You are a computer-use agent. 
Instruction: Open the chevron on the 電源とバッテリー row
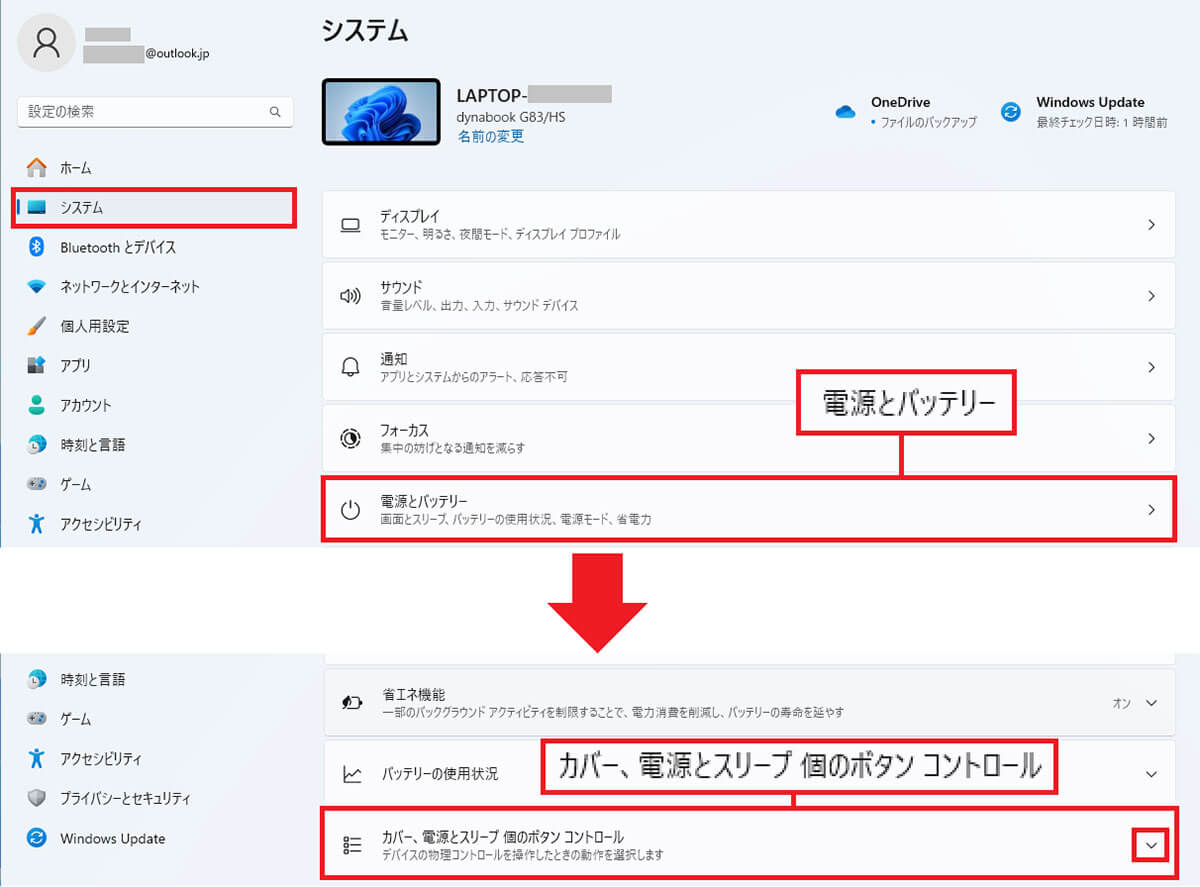pos(1151,510)
